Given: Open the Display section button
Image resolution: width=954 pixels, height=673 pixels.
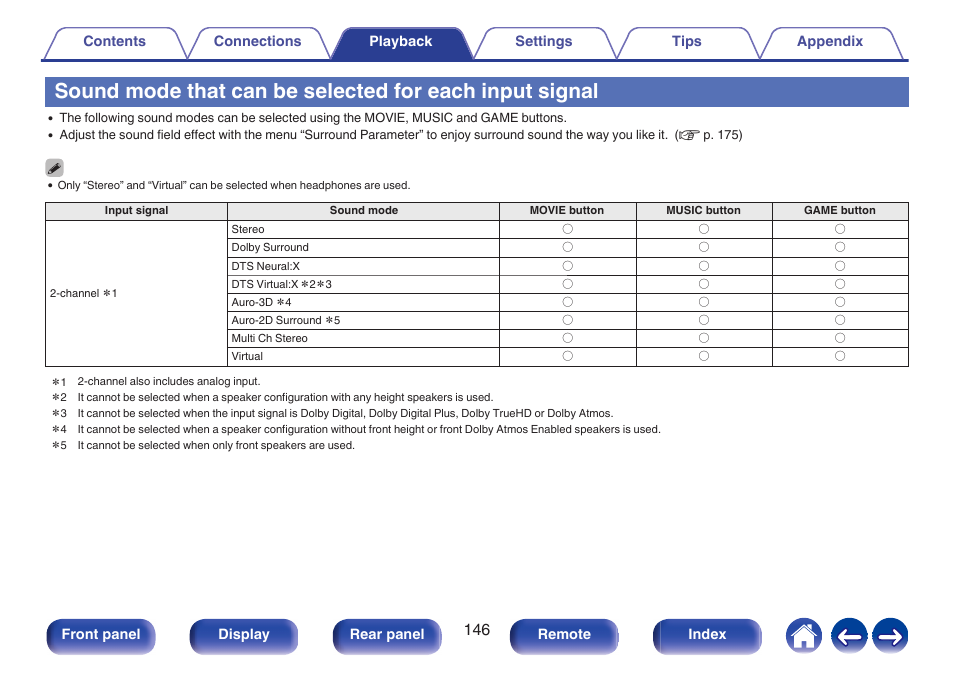Looking at the screenshot, I should pyautogui.click(x=244, y=636).
